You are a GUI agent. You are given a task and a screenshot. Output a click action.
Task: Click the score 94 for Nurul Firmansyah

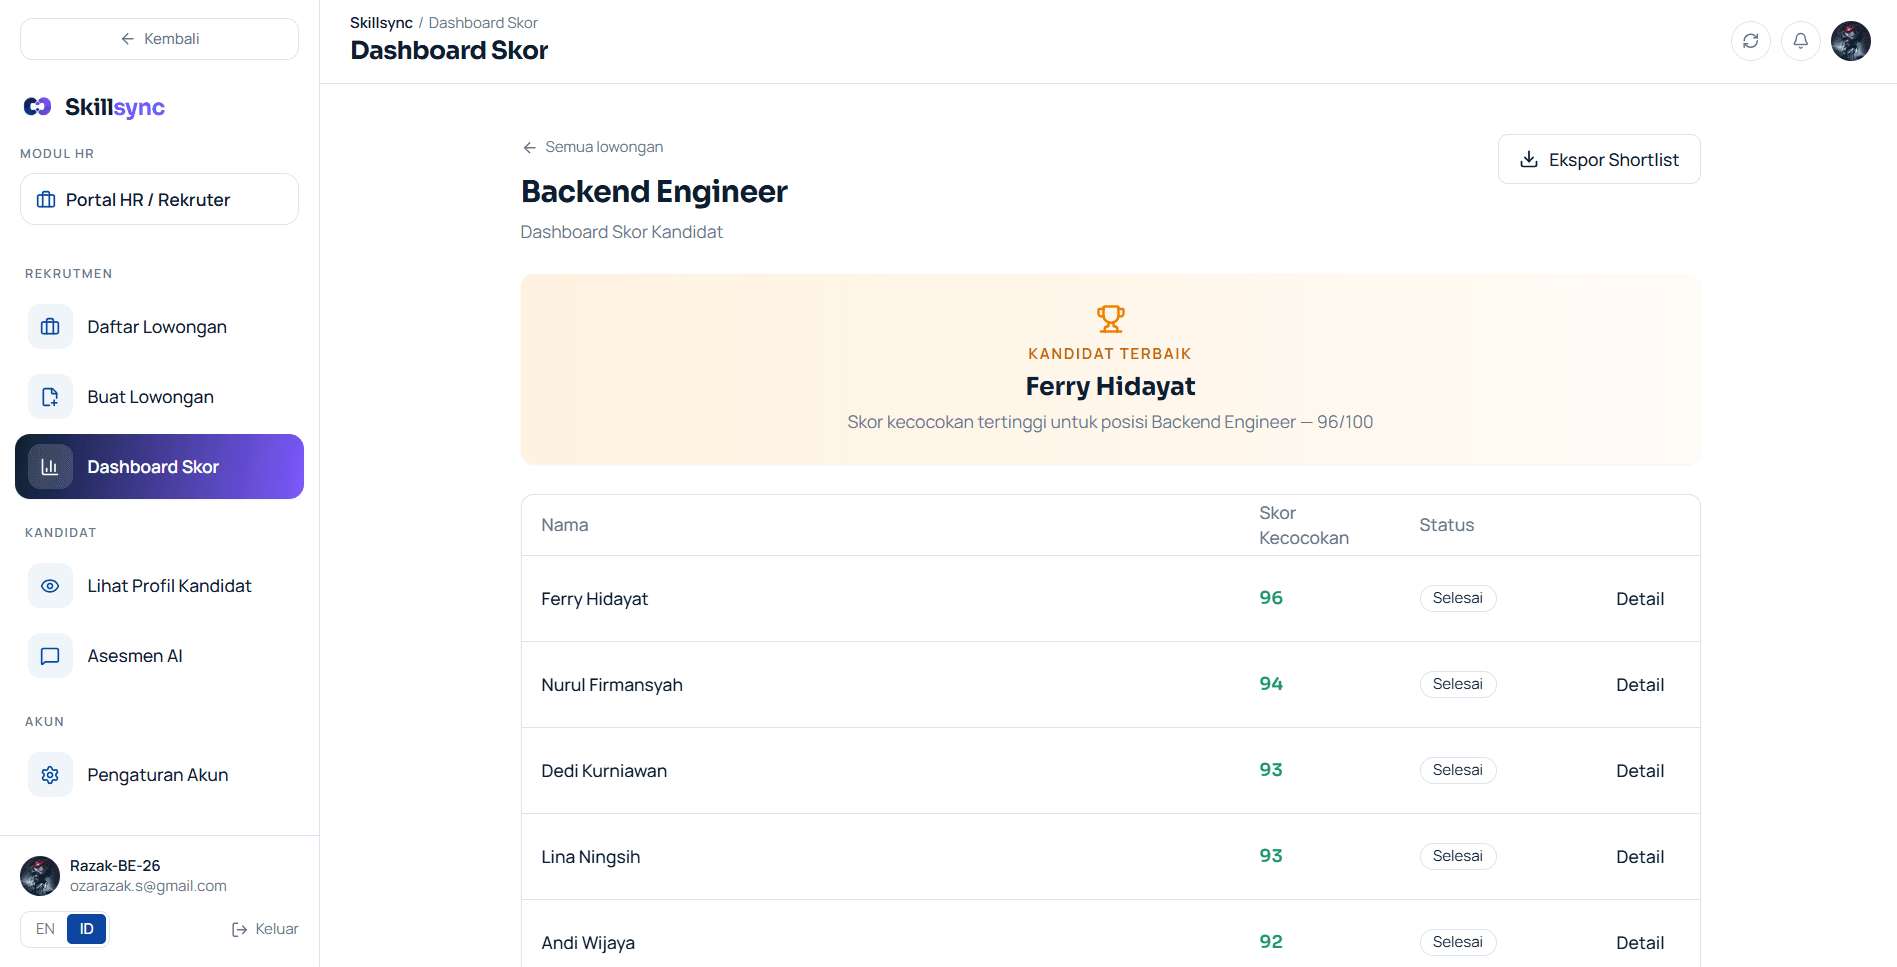pyautogui.click(x=1271, y=684)
